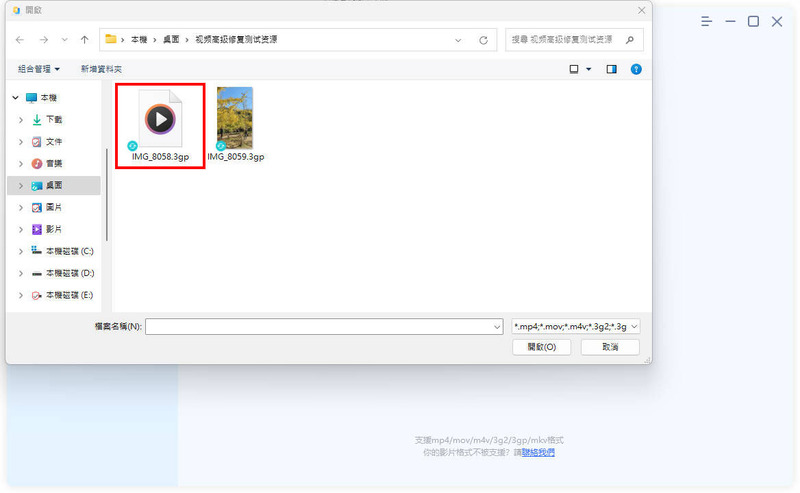This screenshot has width=800, height=493.
Task: Click file name IMG_8059.3gp label
Action: tap(236, 157)
